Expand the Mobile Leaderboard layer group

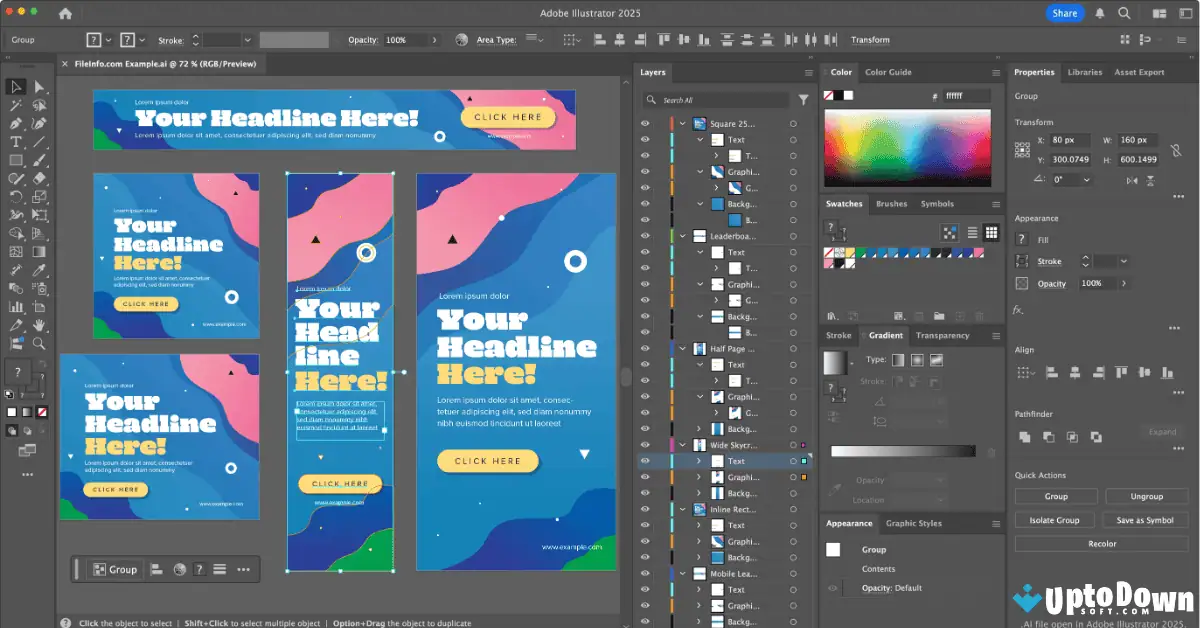tap(682, 573)
